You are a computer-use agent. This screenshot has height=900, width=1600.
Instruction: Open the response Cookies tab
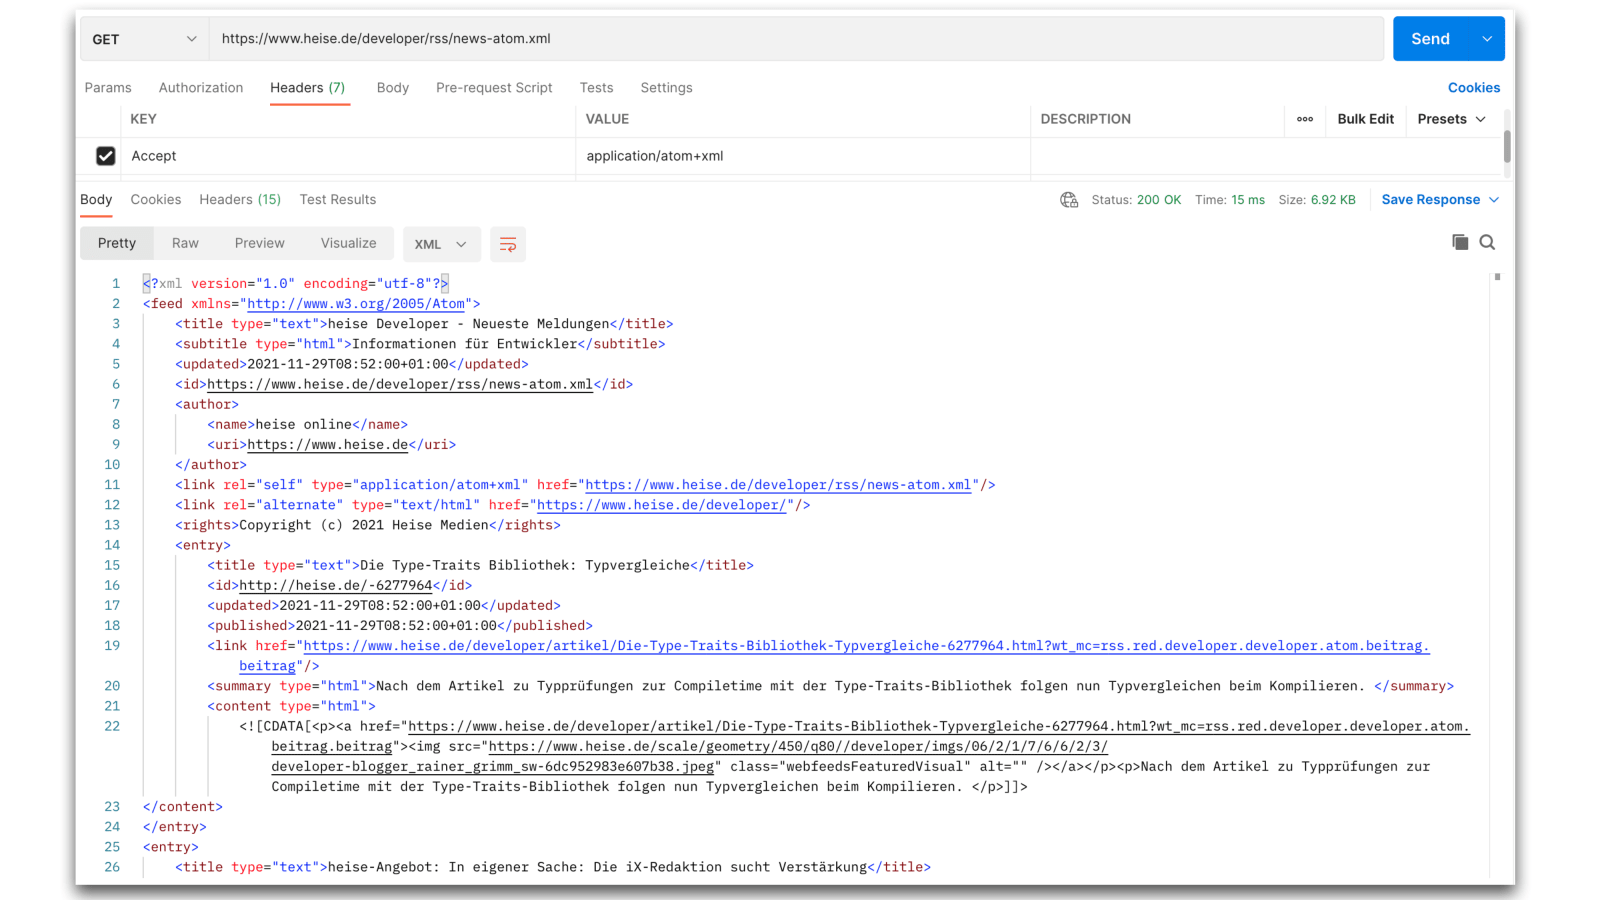[156, 200]
